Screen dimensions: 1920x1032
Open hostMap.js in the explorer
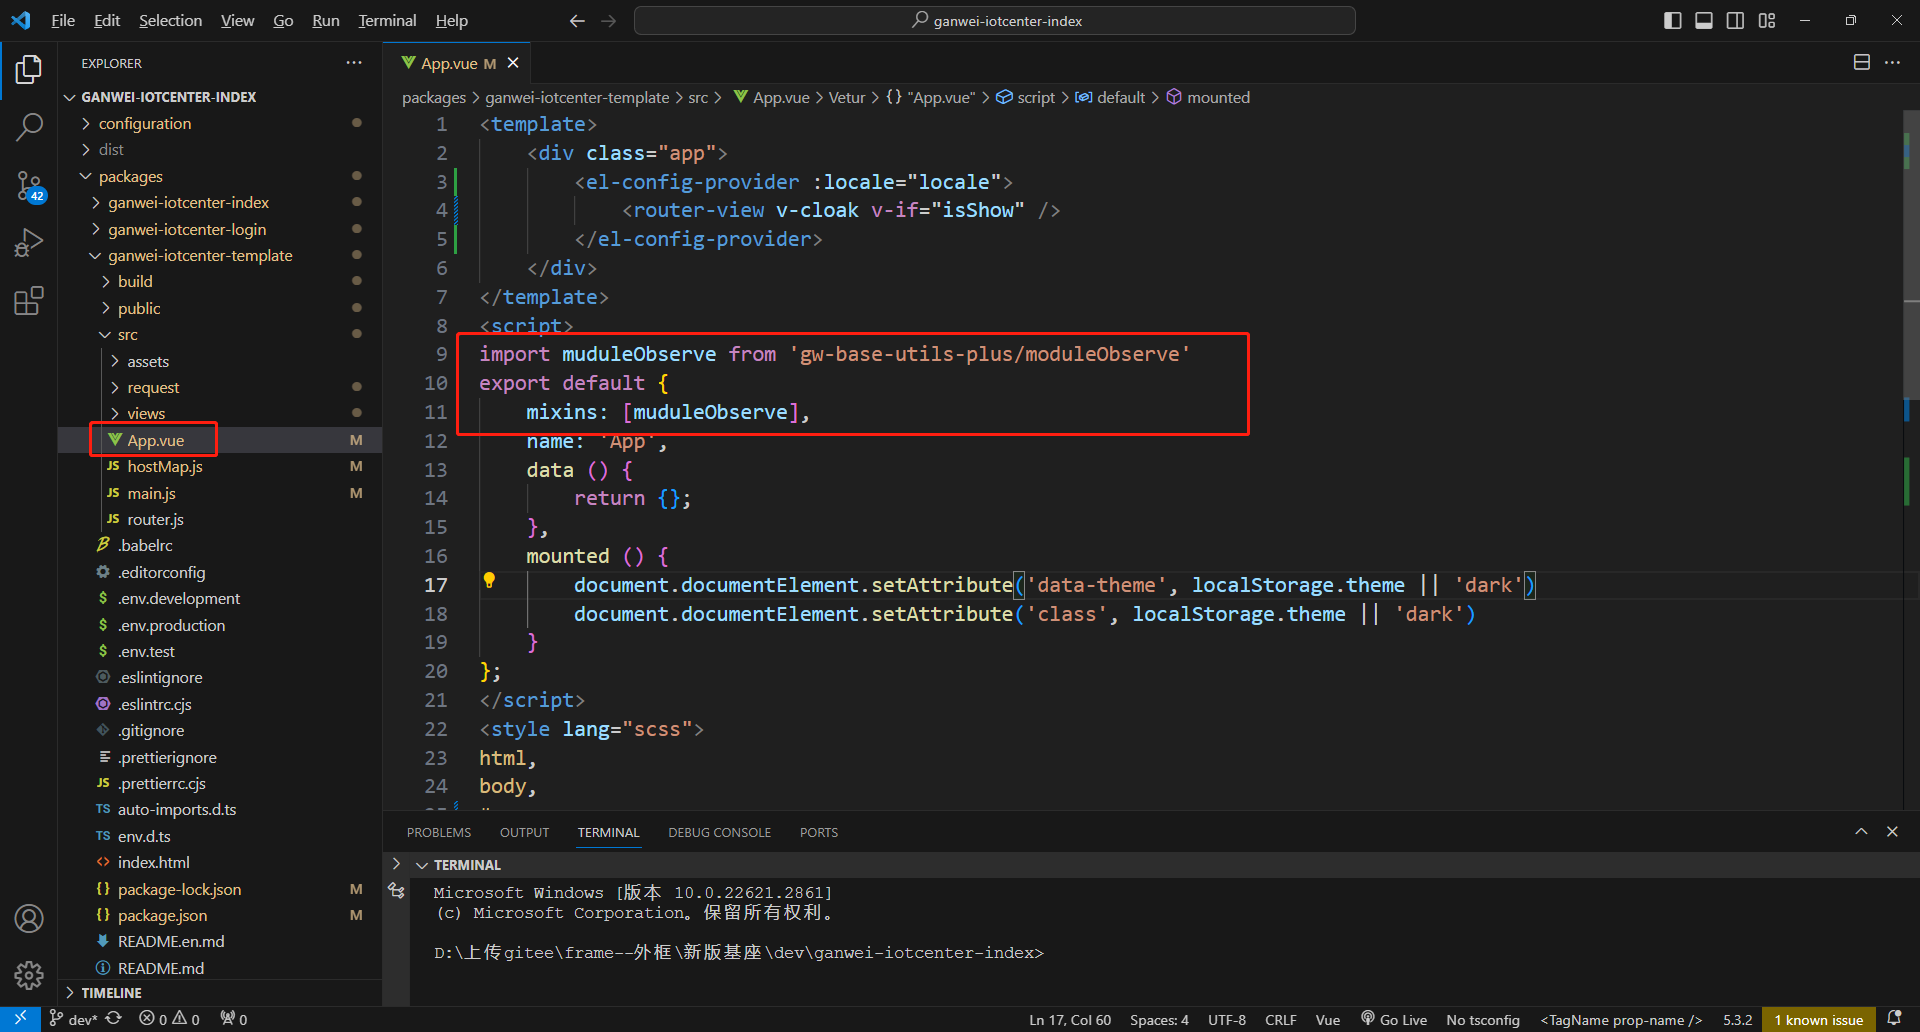[x=165, y=467]
